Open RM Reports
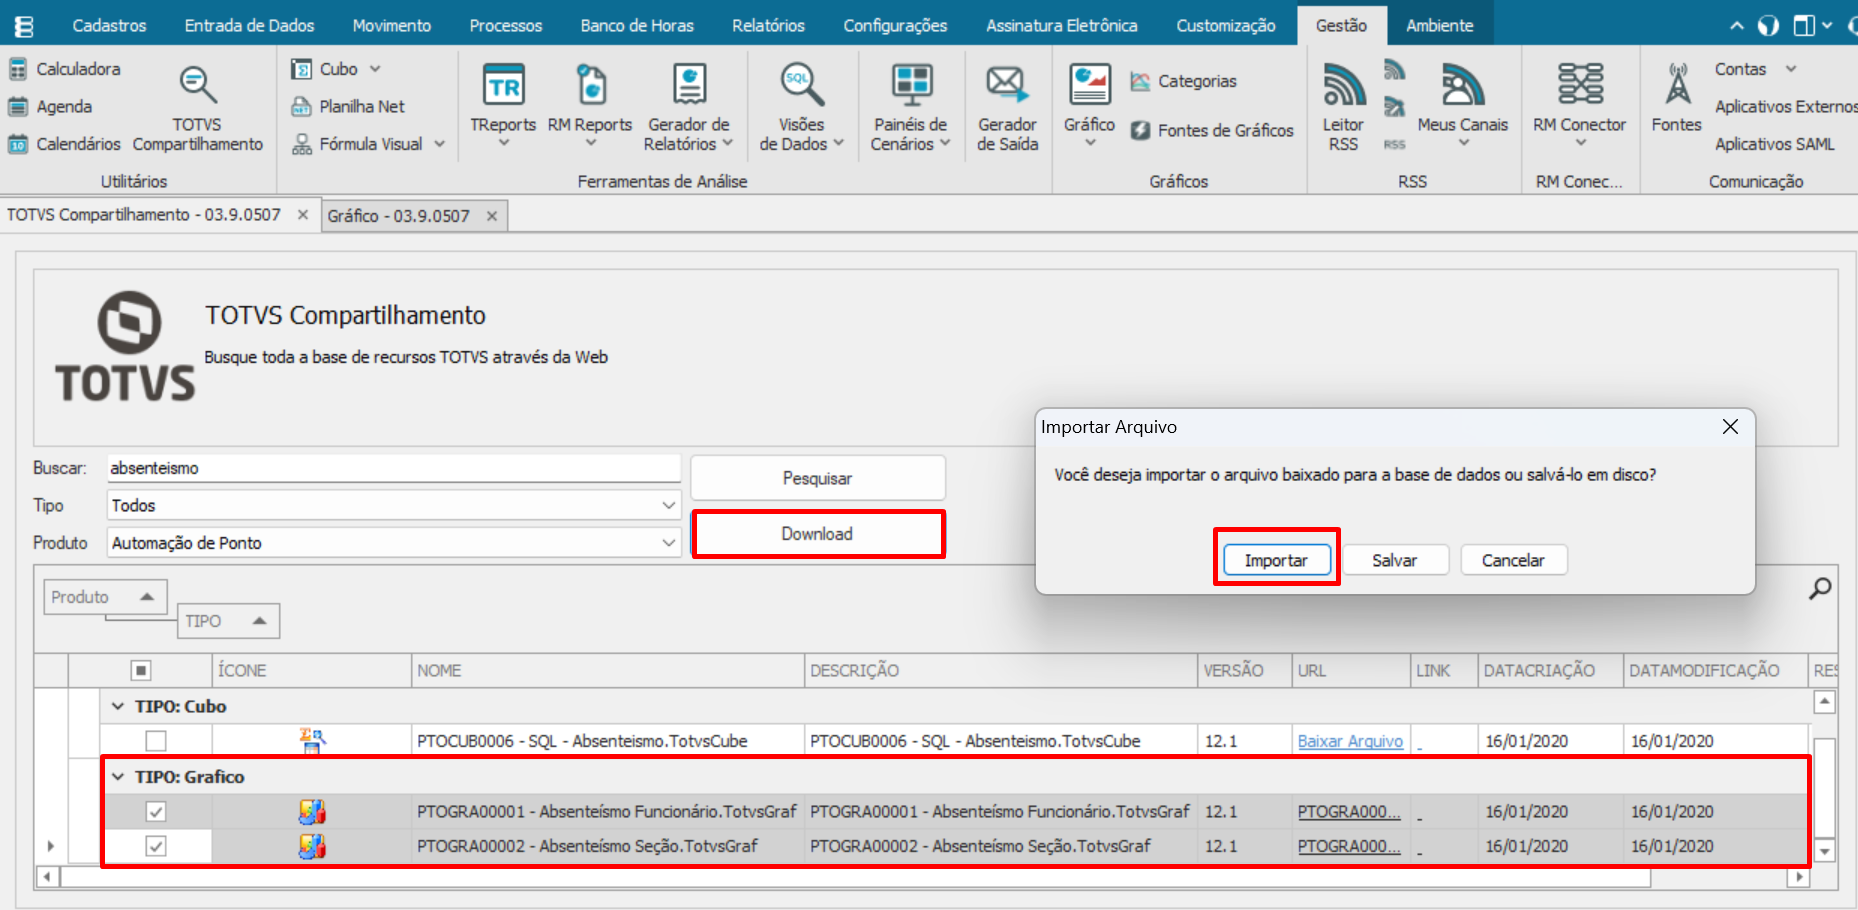Screen dimensions: 1858x910 [x=590, y=106]
